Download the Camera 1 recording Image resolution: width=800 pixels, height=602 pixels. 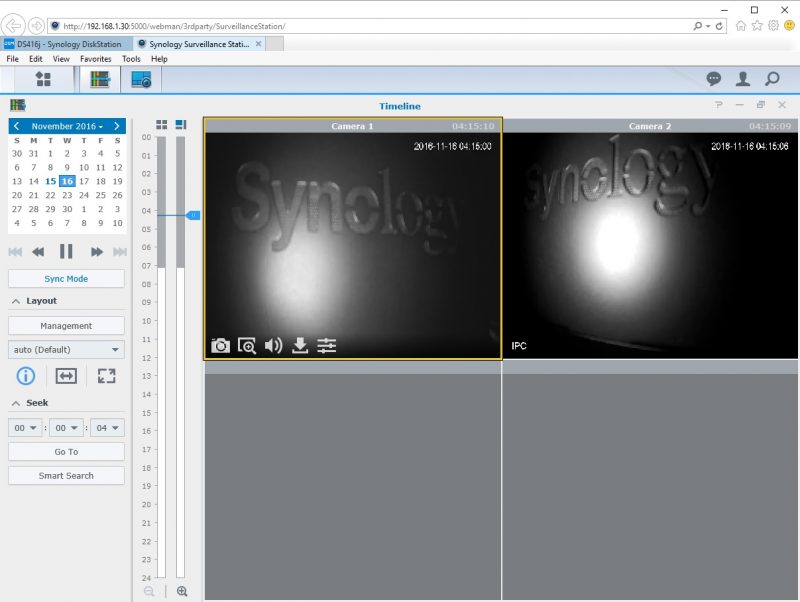(300, 346)
